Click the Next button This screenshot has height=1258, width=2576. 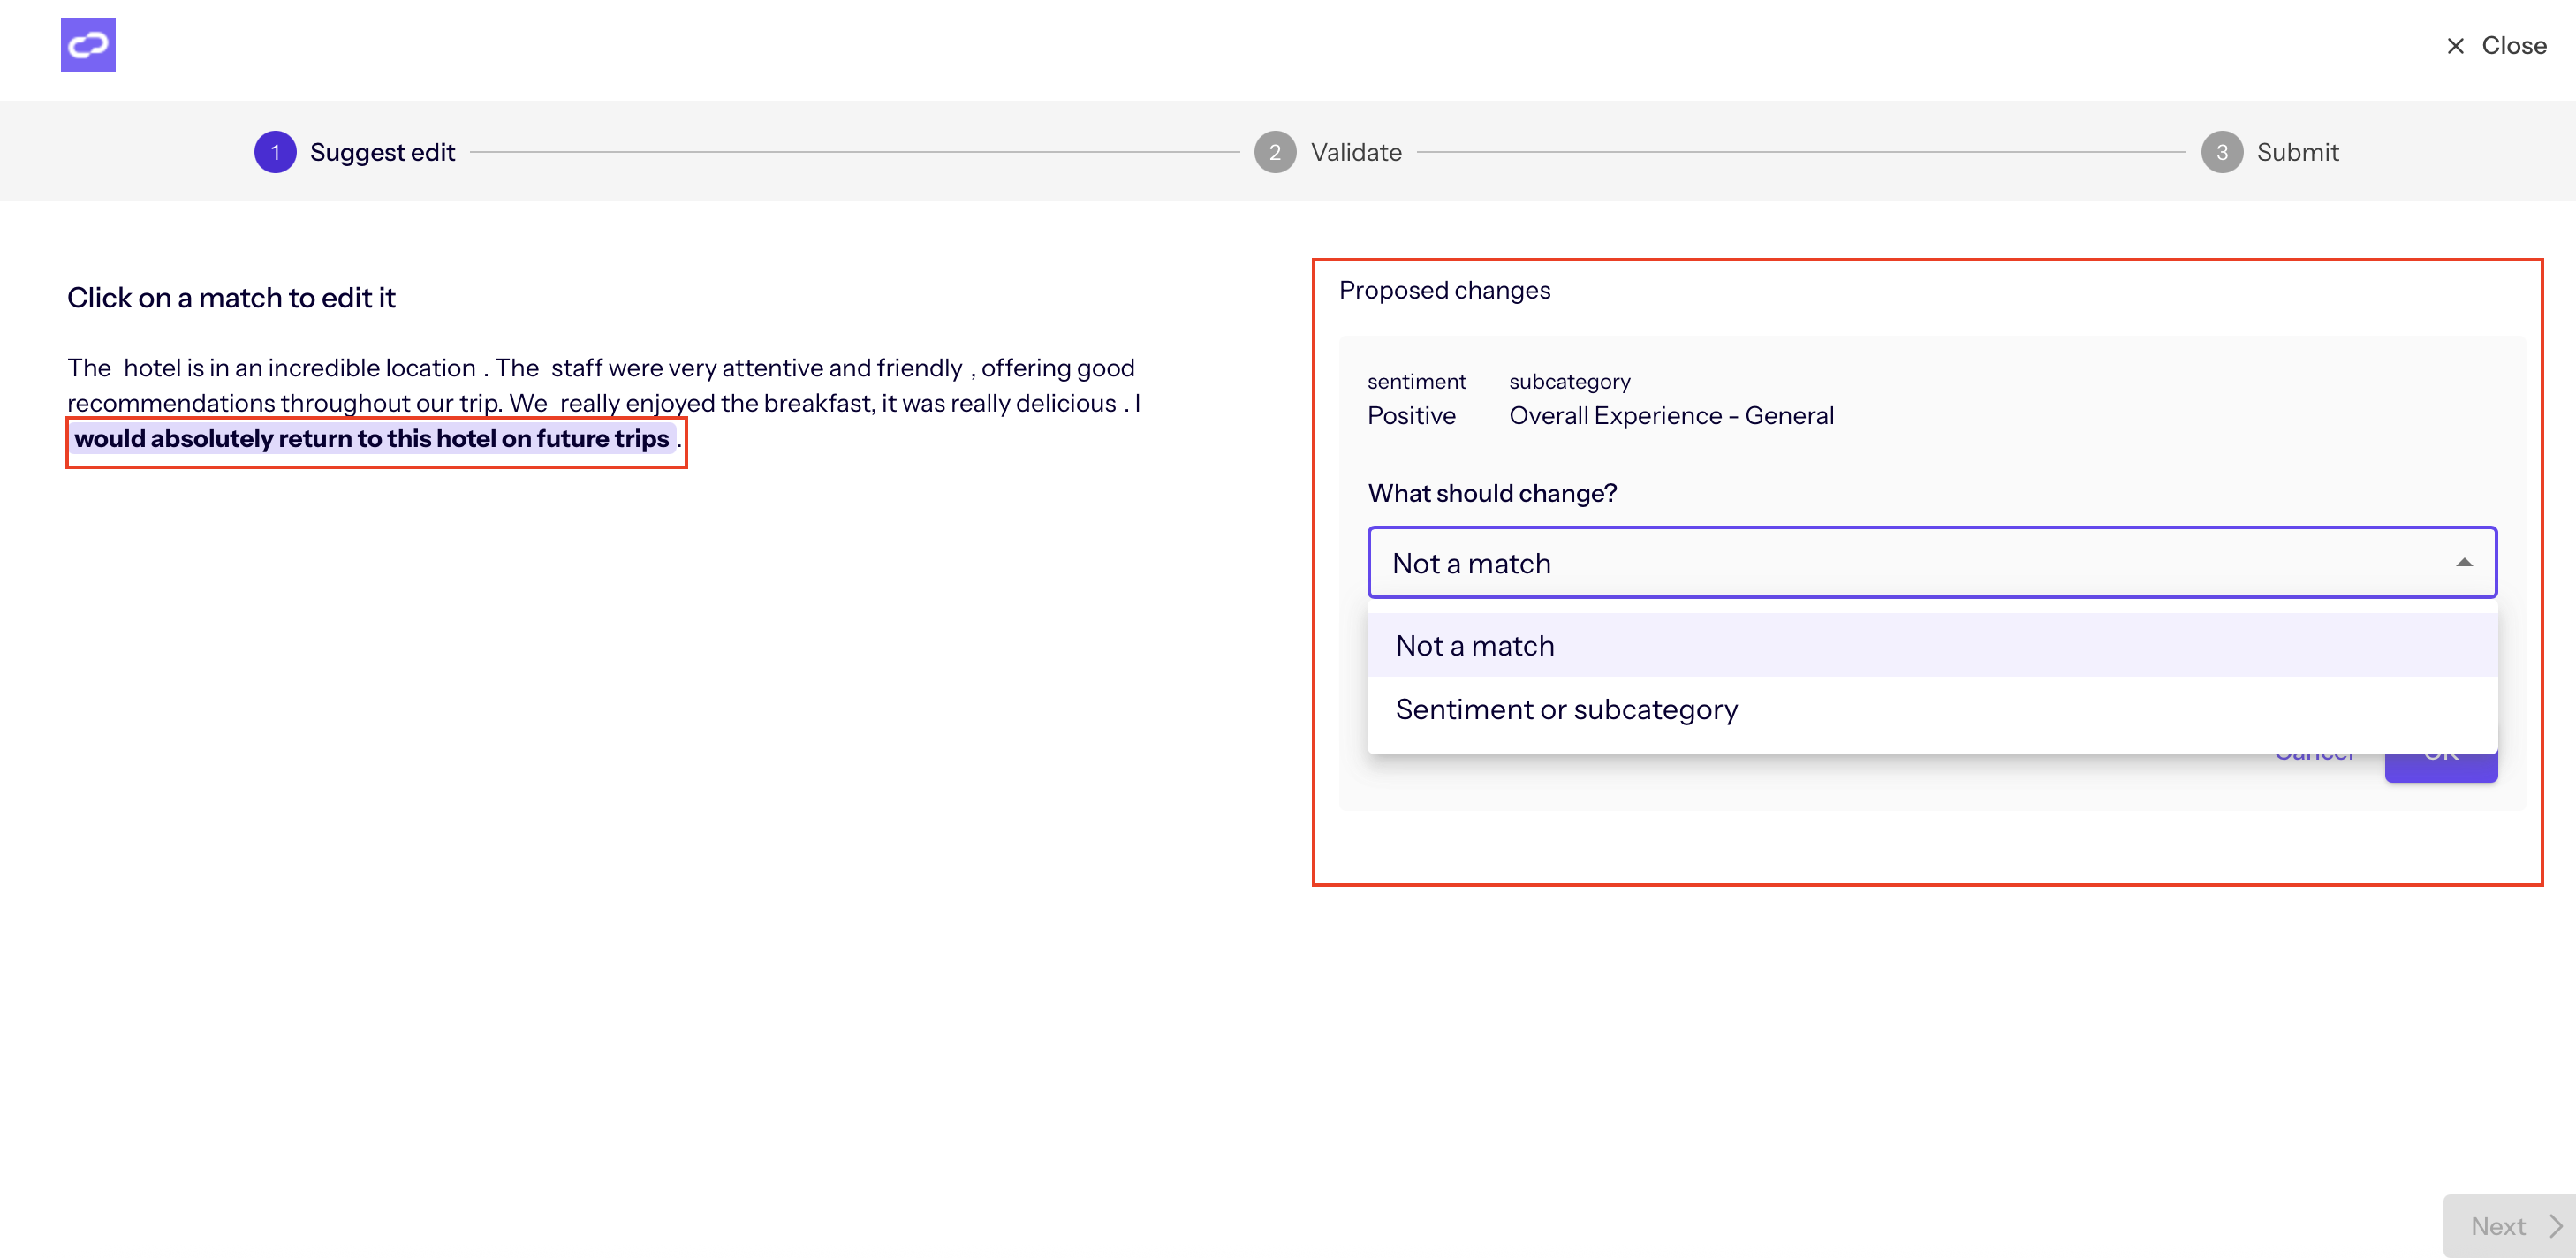(x=2509, y=1226)
